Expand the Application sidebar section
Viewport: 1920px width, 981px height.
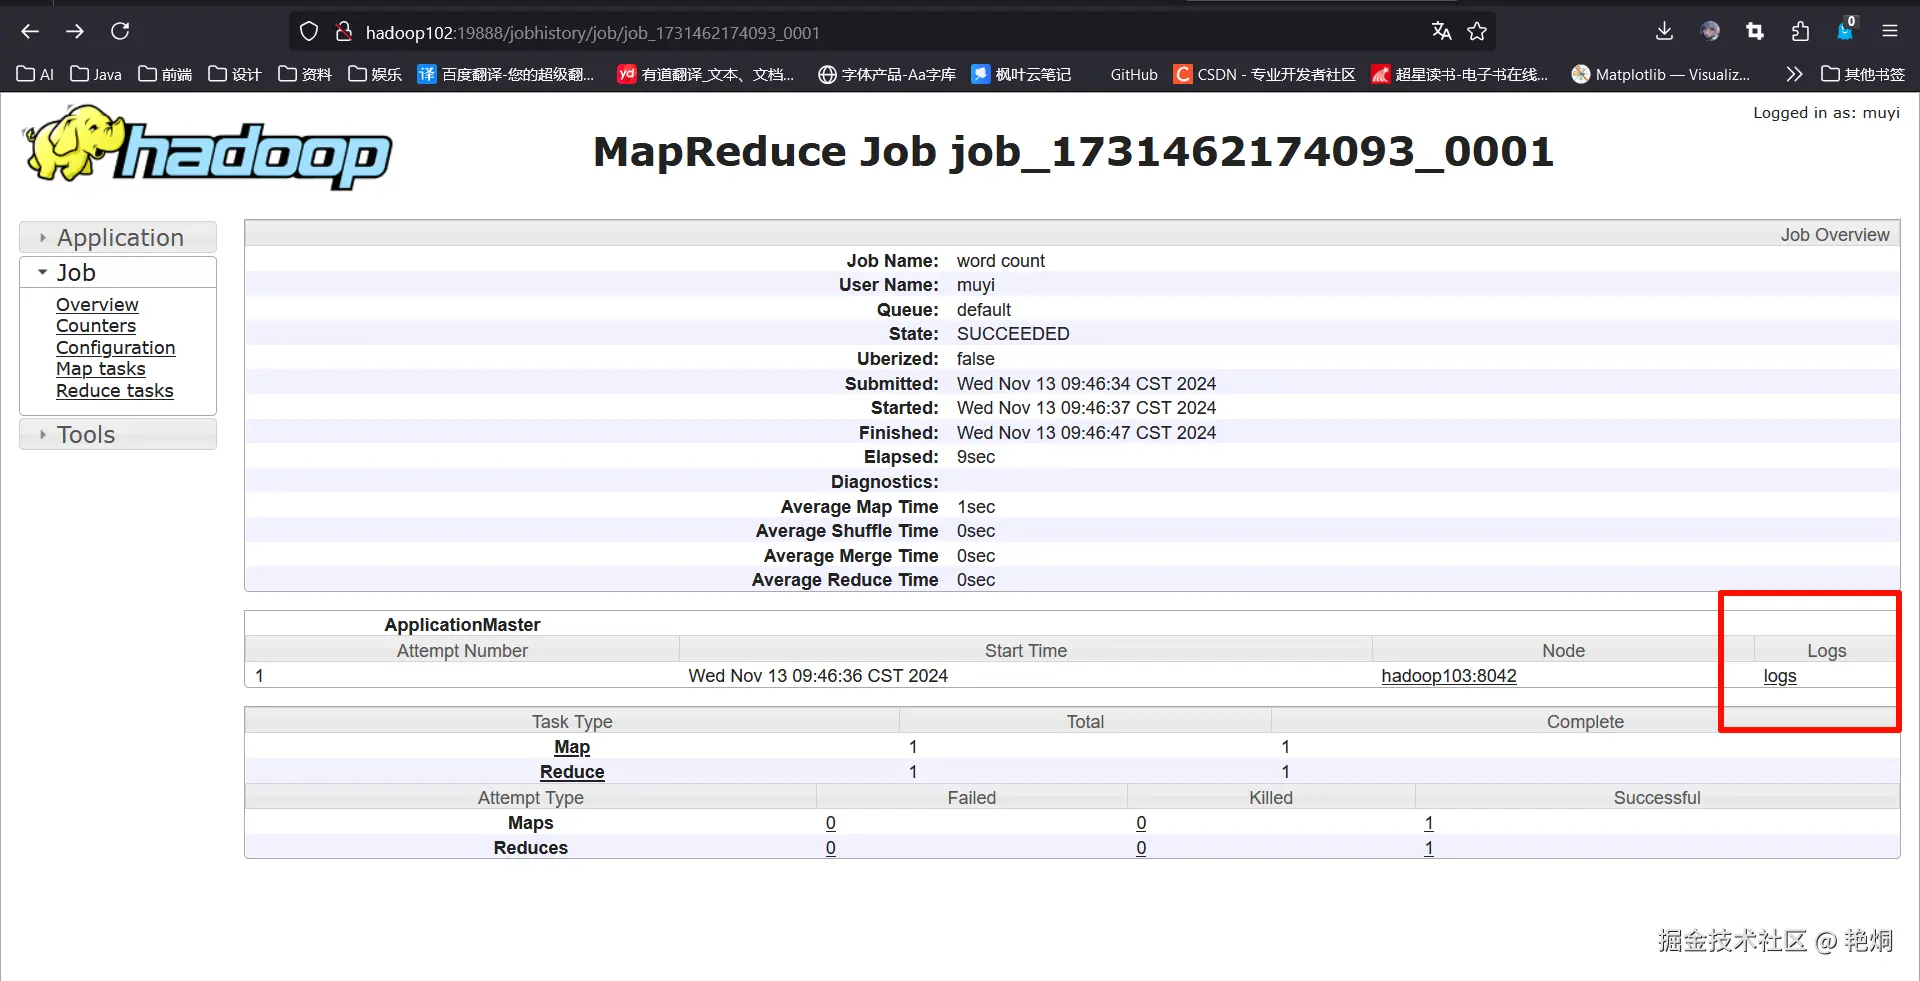pos(119,238)
